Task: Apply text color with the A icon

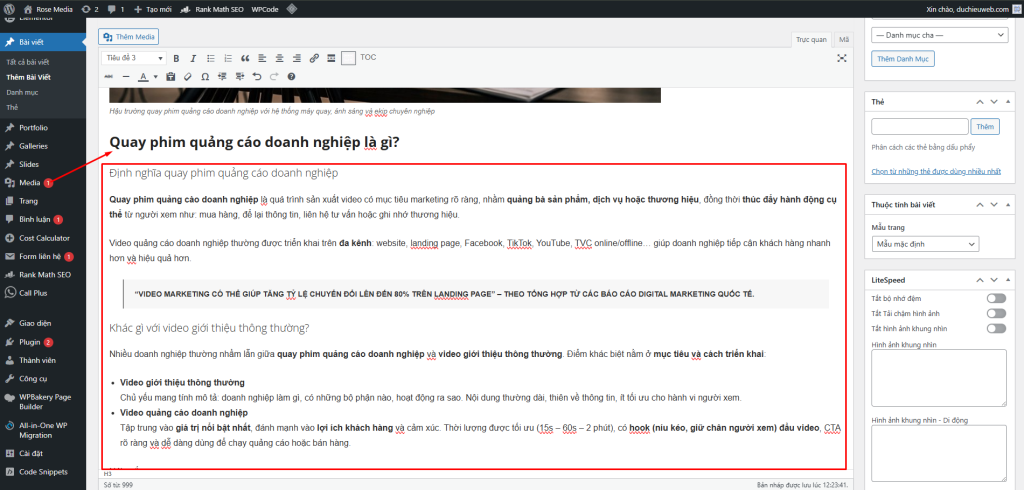Action: pos(144,76)
